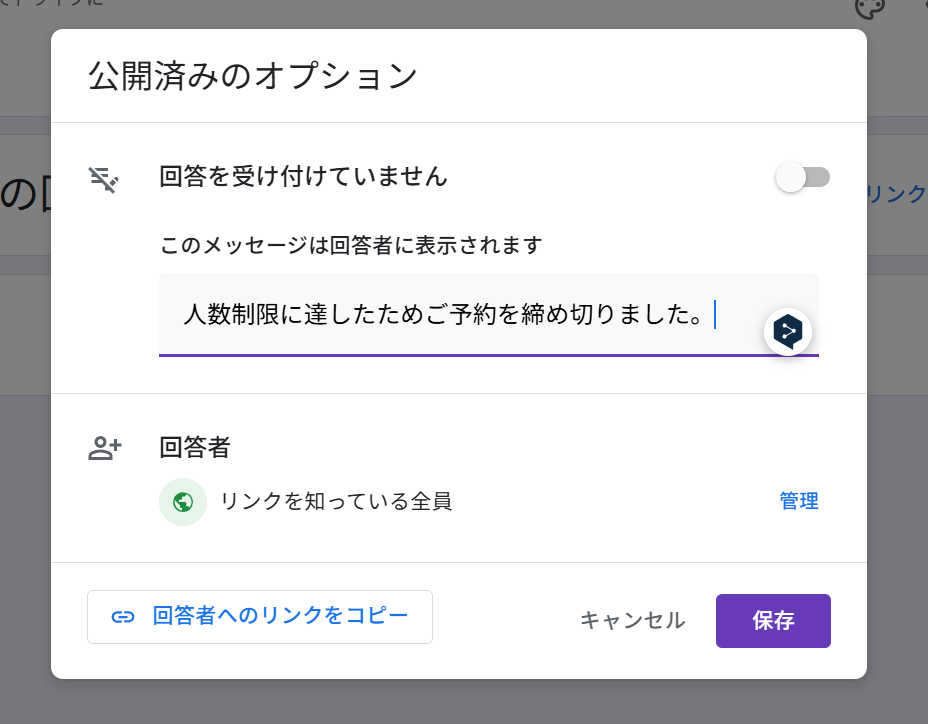Click the このメッセージは回答者に表示されます caption

(351, 245)
